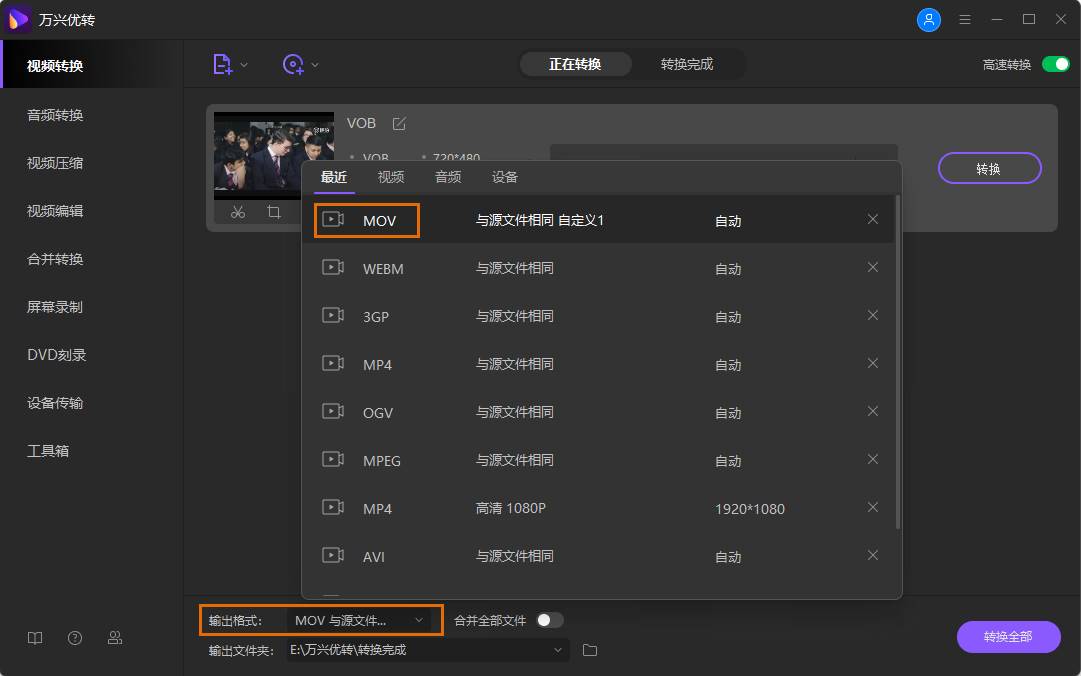The width and height of the screenshot is (1081, 676).
Task: Open the community people icon at bottom left
Action: (115, 638)
